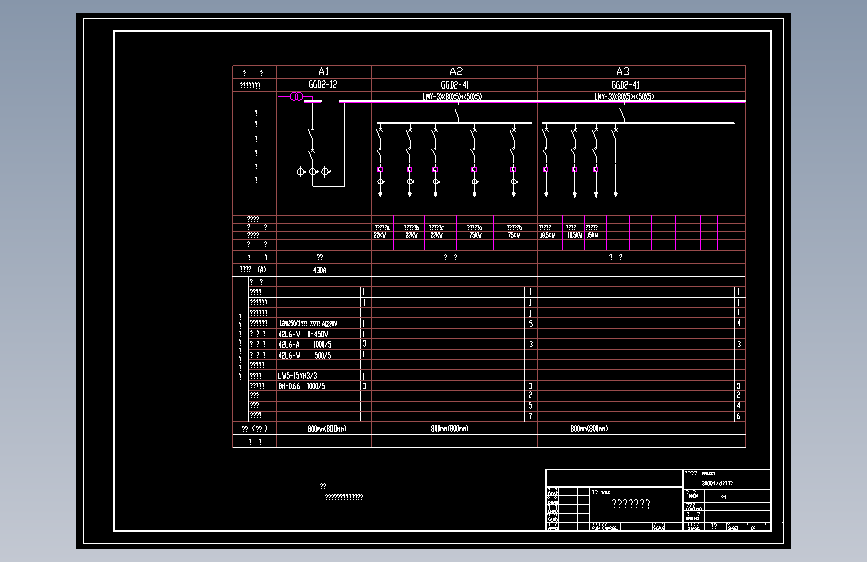Screen dimensions: 867x562
Task: Click the large title text in title block
Action: (x=631, y=504)
